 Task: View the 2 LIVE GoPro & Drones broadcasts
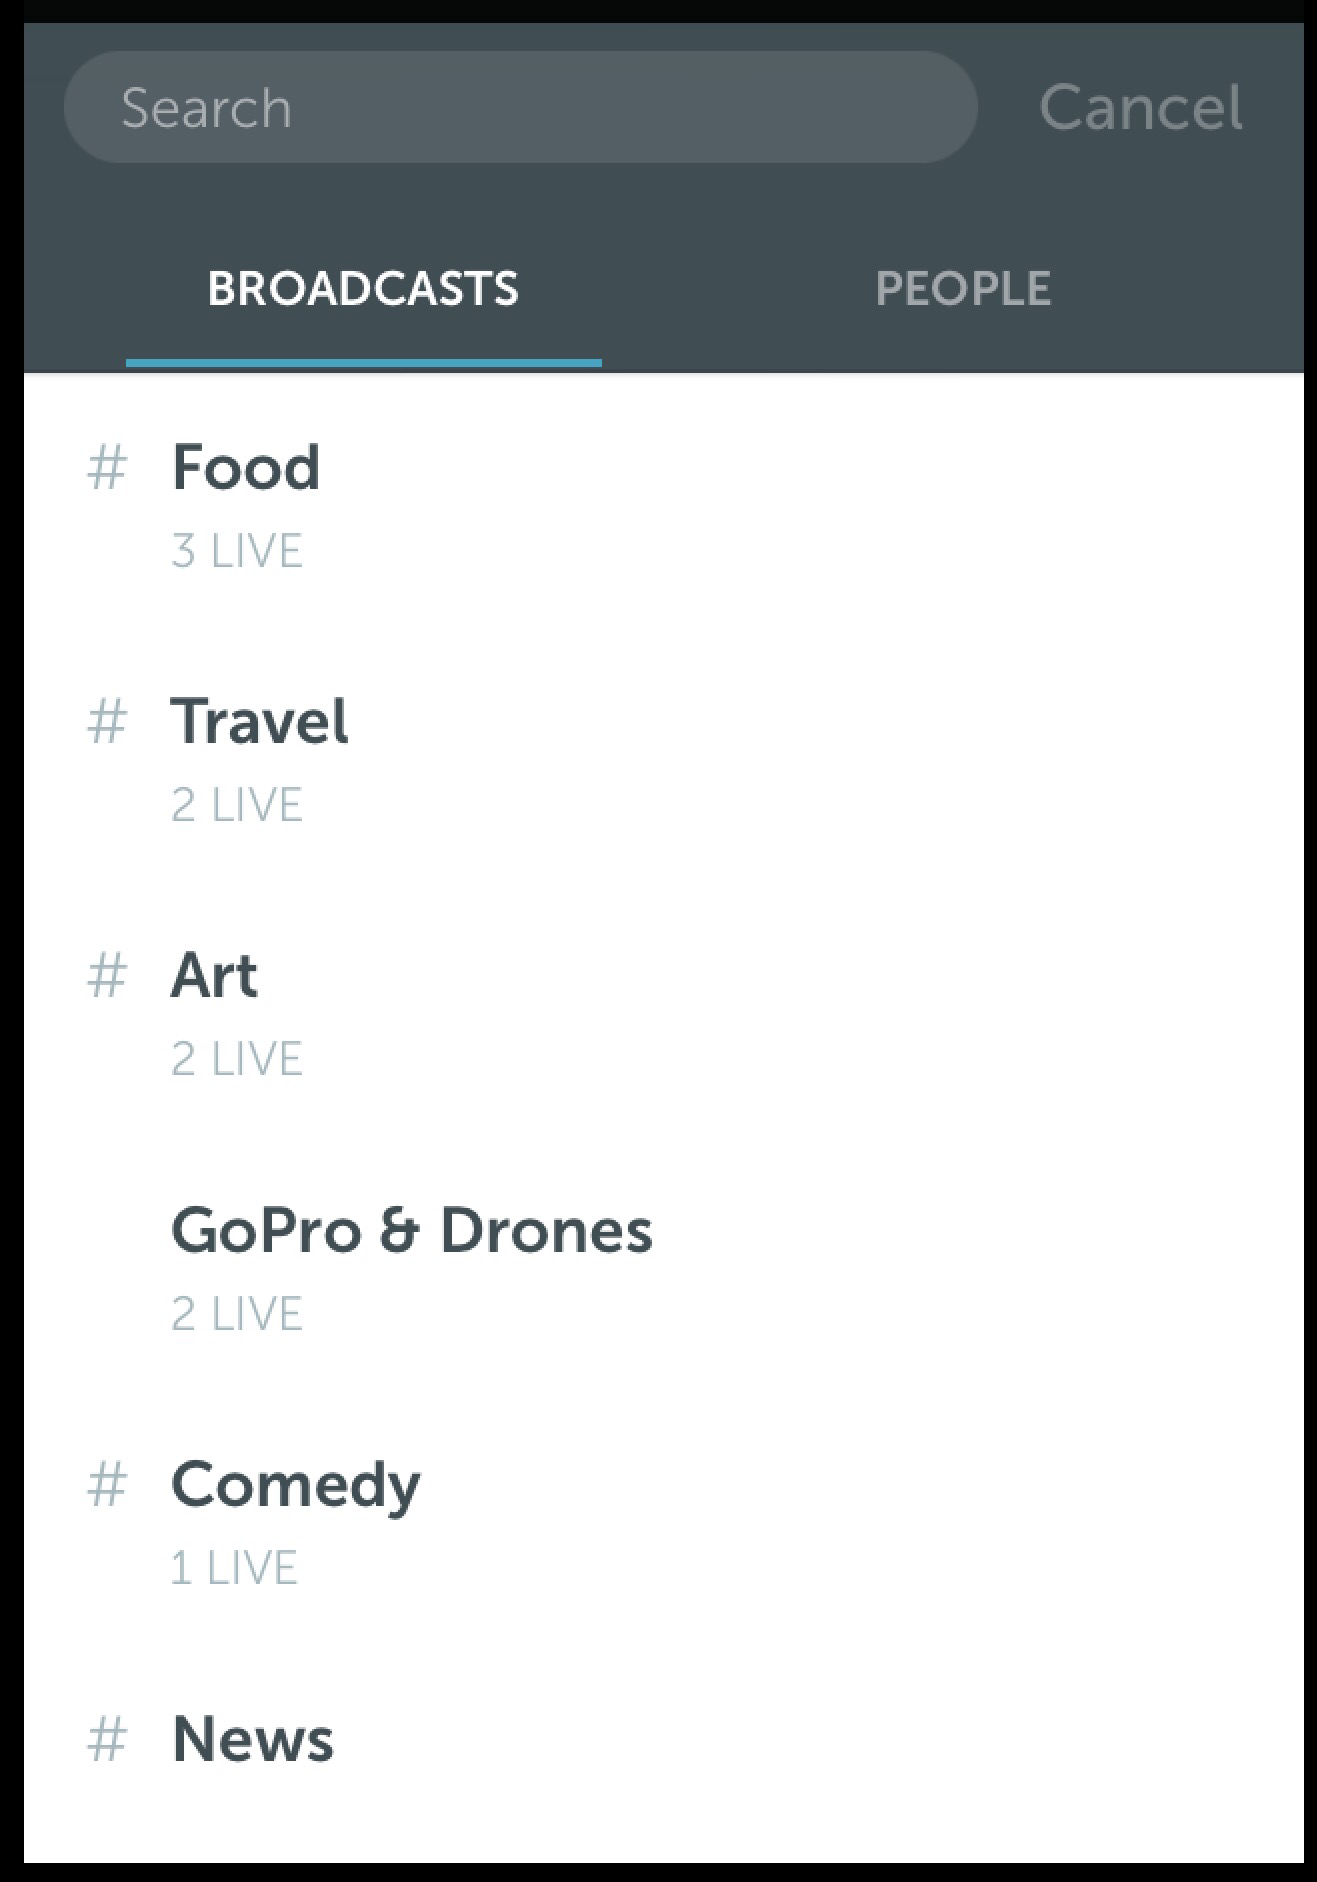click(x=237, y=1314)
